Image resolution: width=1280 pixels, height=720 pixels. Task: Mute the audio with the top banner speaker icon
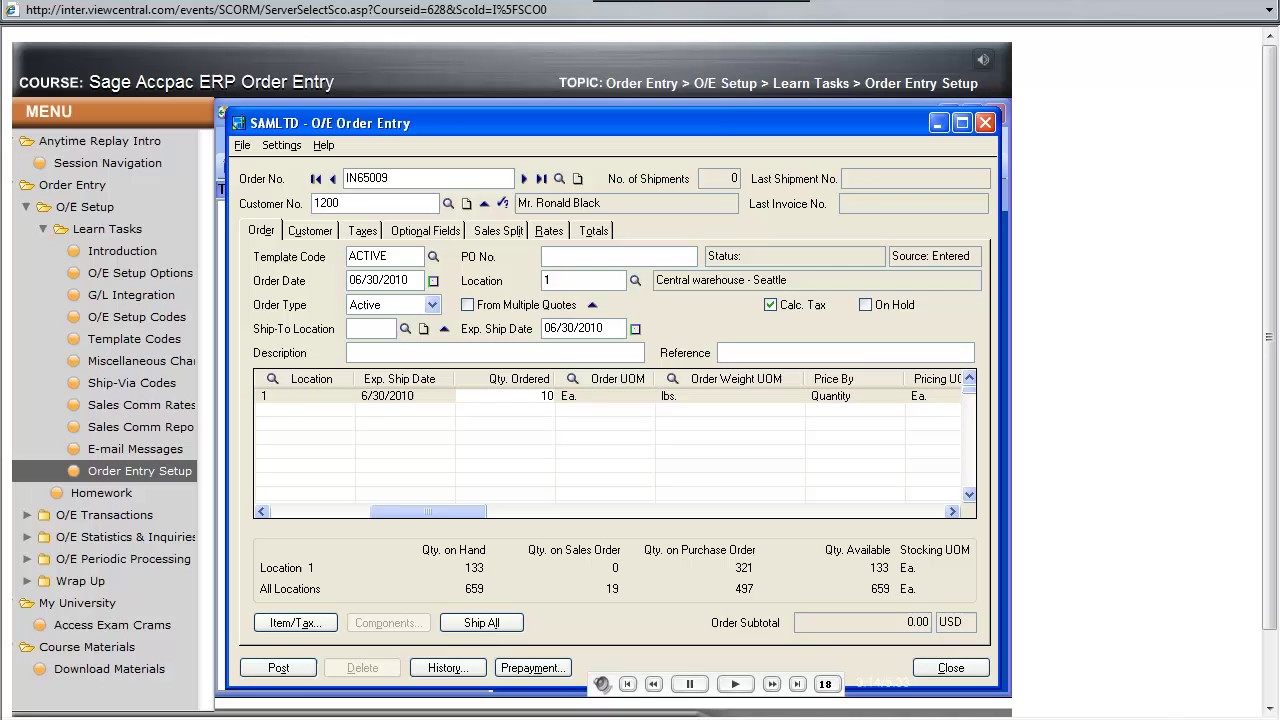click(x=983, y=60)
